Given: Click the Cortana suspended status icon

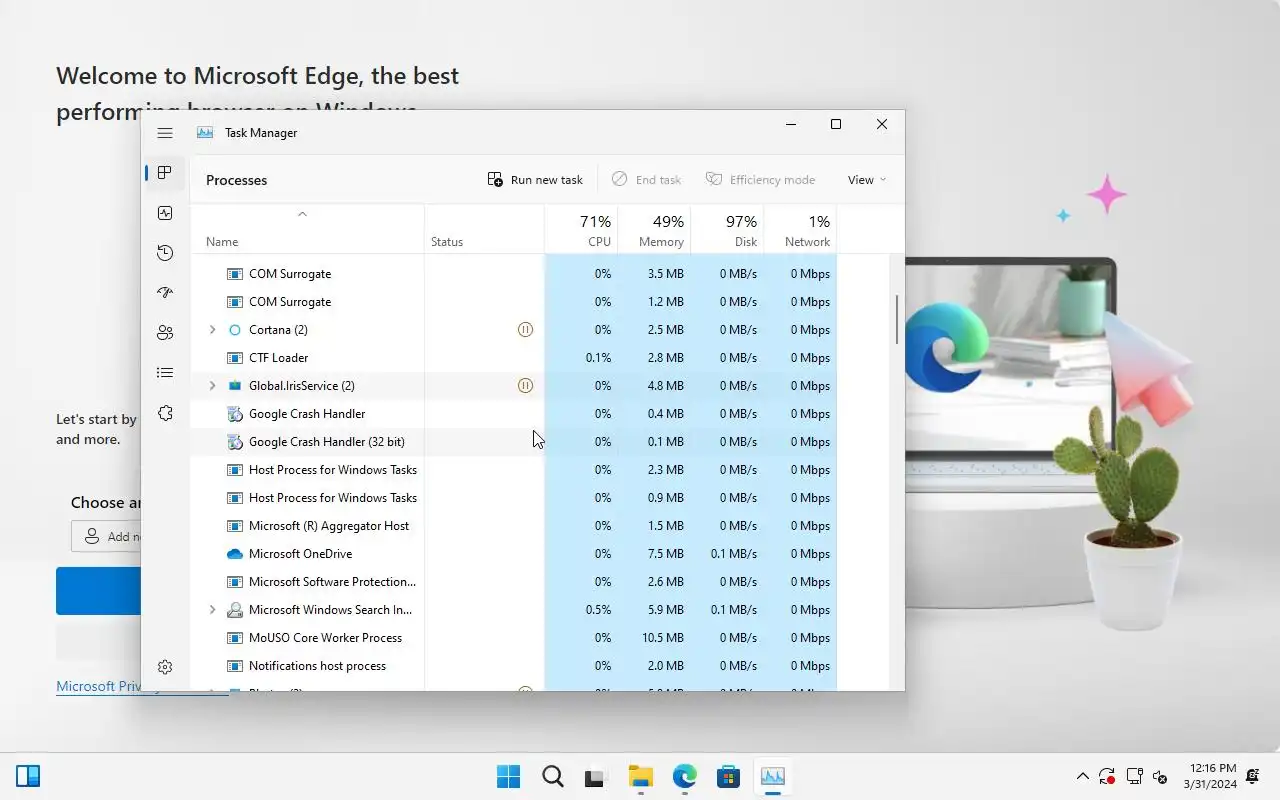Looking at the screenshot, I should [x=525, y=329].
